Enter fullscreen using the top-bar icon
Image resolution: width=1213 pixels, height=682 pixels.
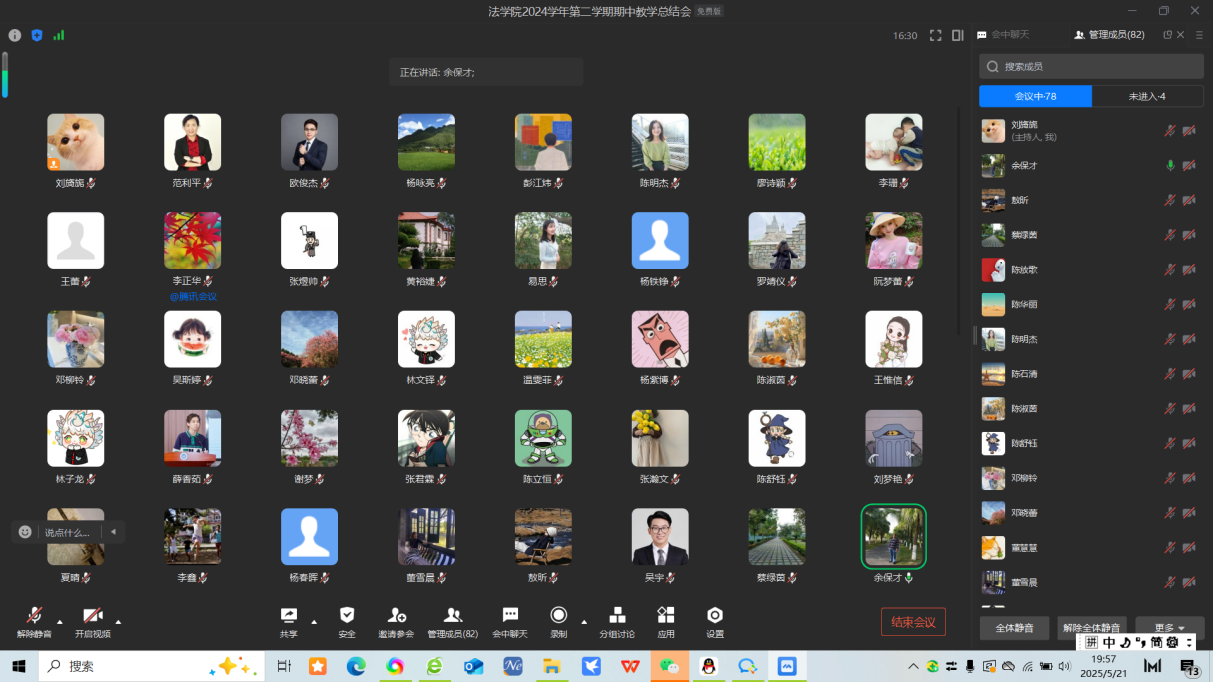(936, 35)
